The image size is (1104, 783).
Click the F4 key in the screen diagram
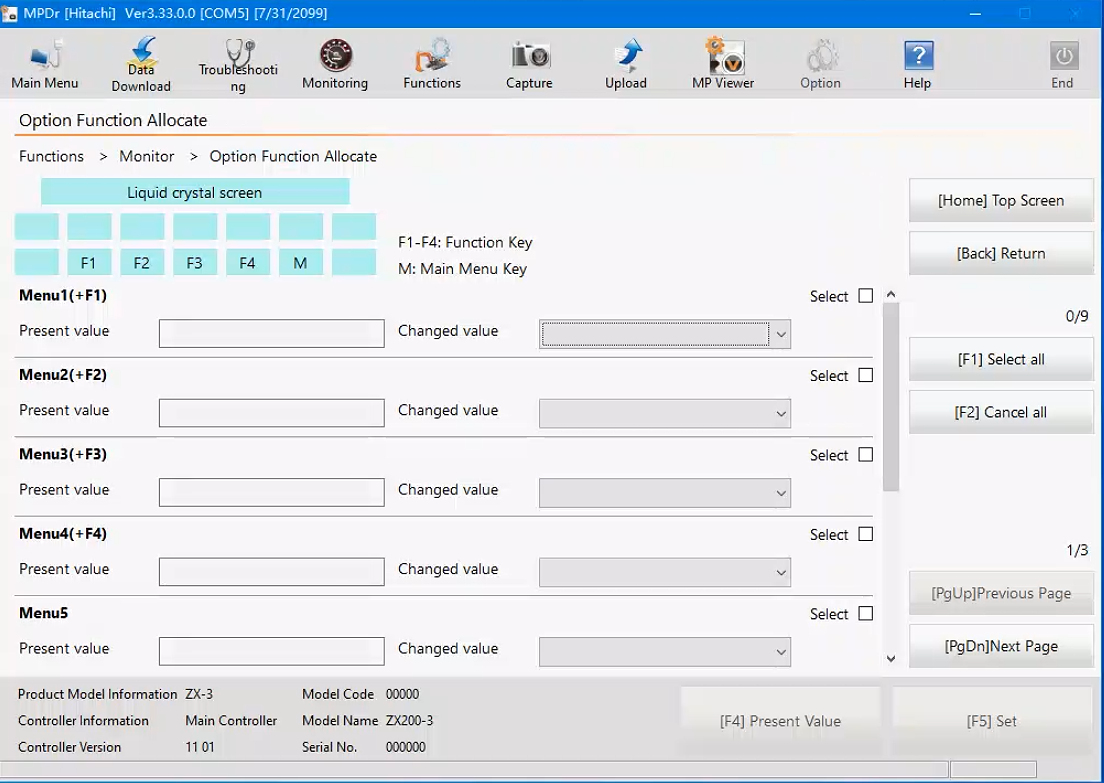pyautogui.click(x=247, y=263)
